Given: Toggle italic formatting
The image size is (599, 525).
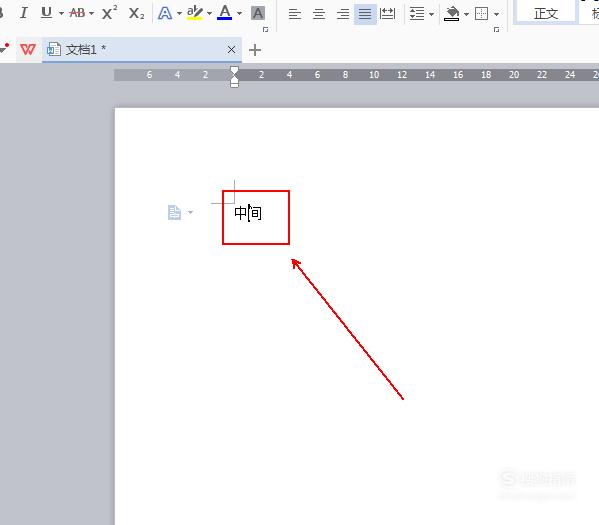Looking at the screenshot, I should (24, 13).
